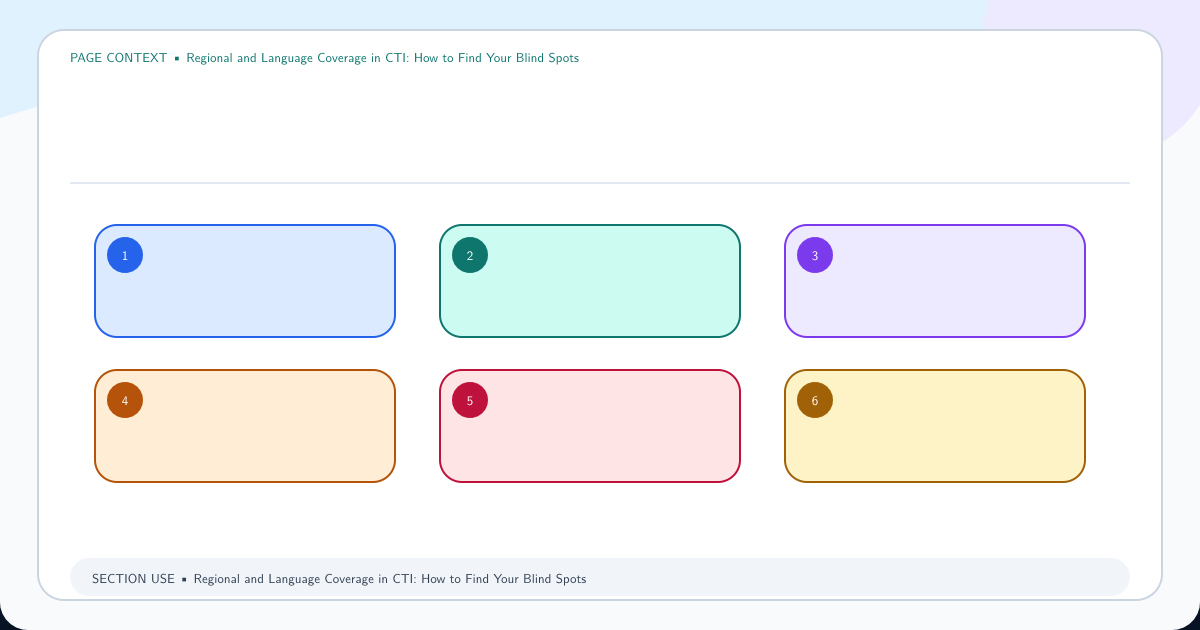Select the peach orange card body
This screenshot has height=630, width=1200.
click(x=245, y=426)
